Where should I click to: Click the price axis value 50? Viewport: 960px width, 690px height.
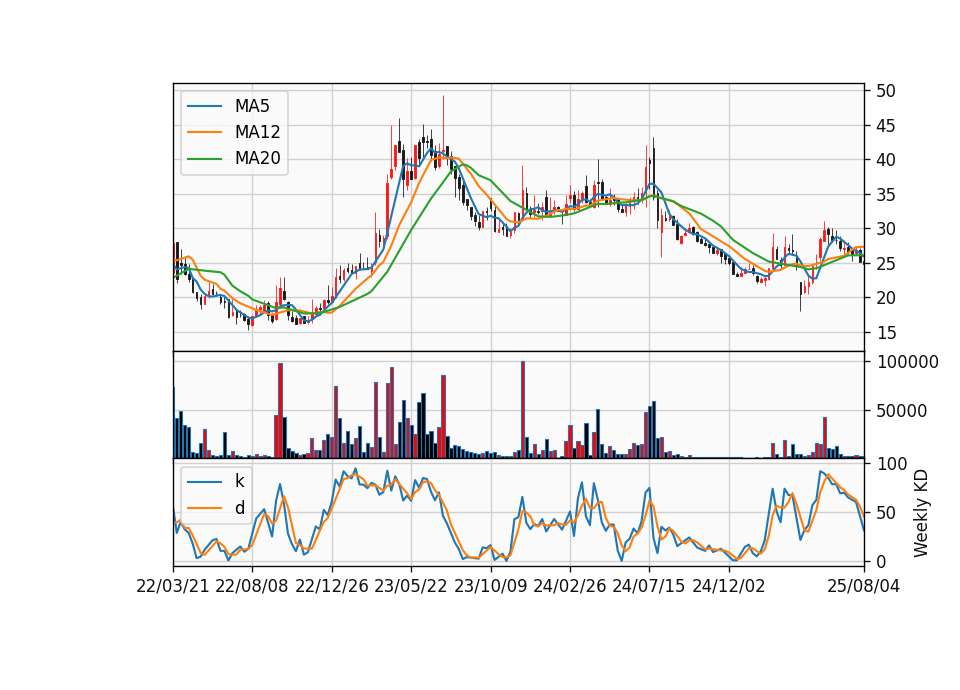pyautogui.click(x=886, y=91)
